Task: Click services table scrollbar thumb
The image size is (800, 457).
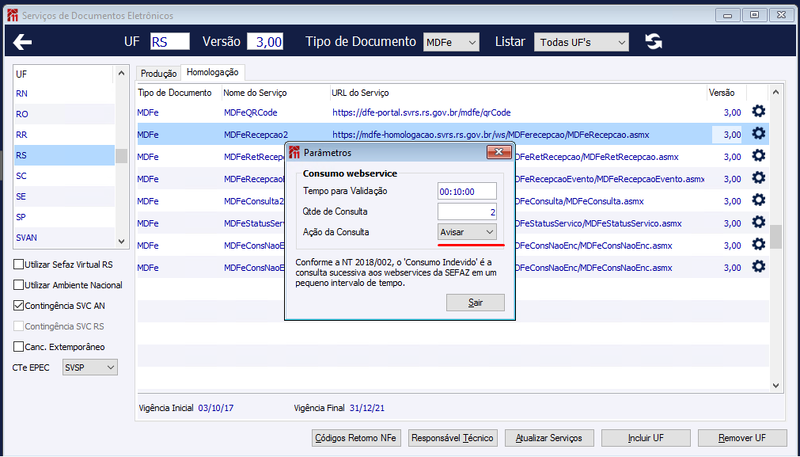Action: click(776, 237)
